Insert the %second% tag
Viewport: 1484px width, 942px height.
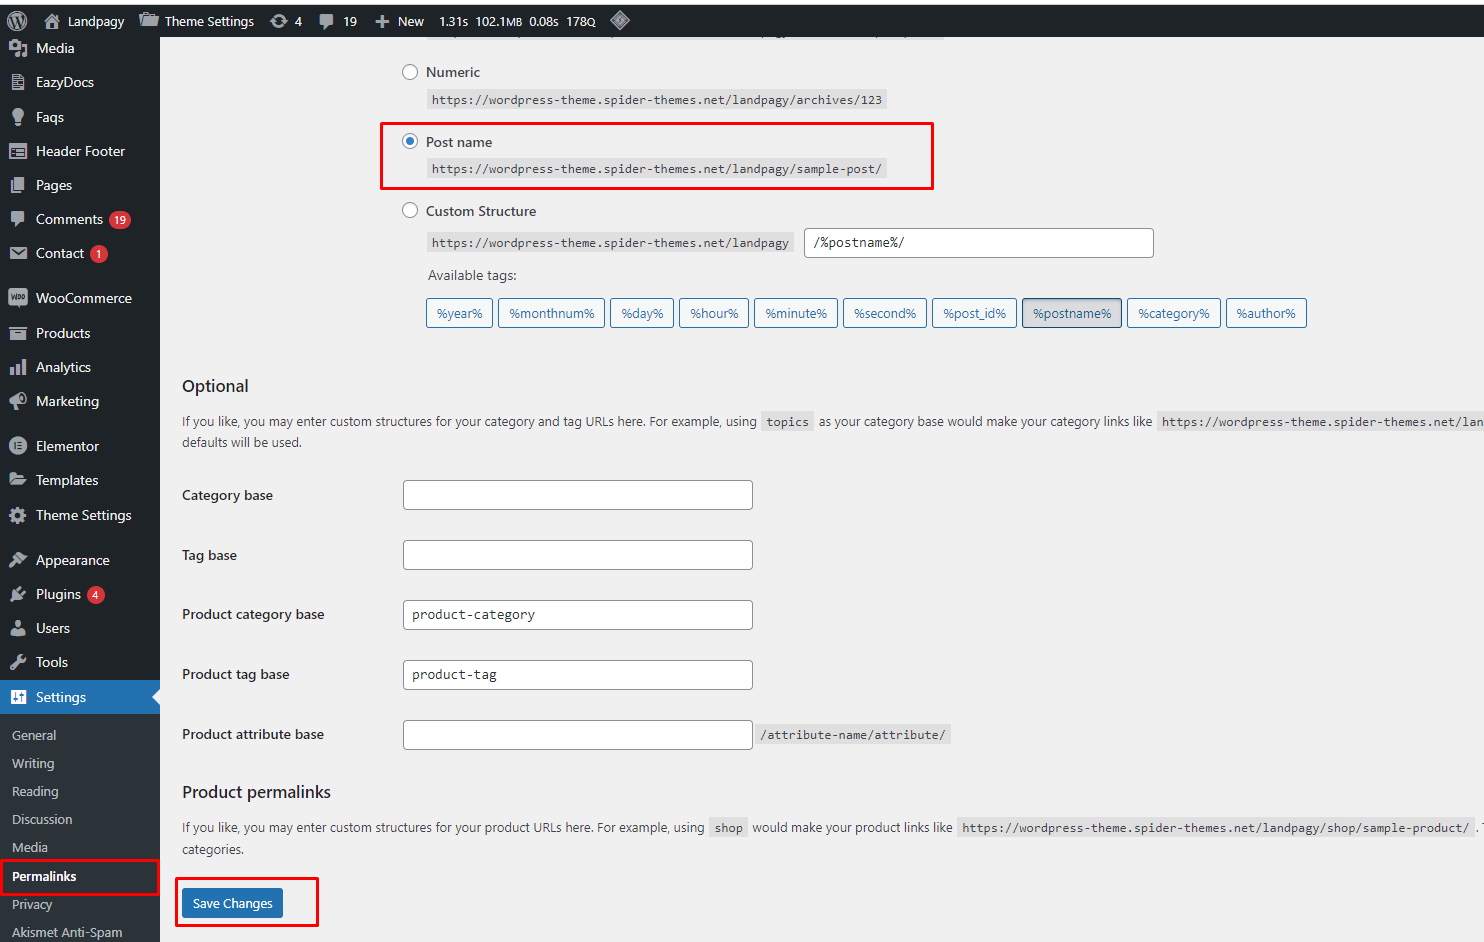[x=885, y=313]
